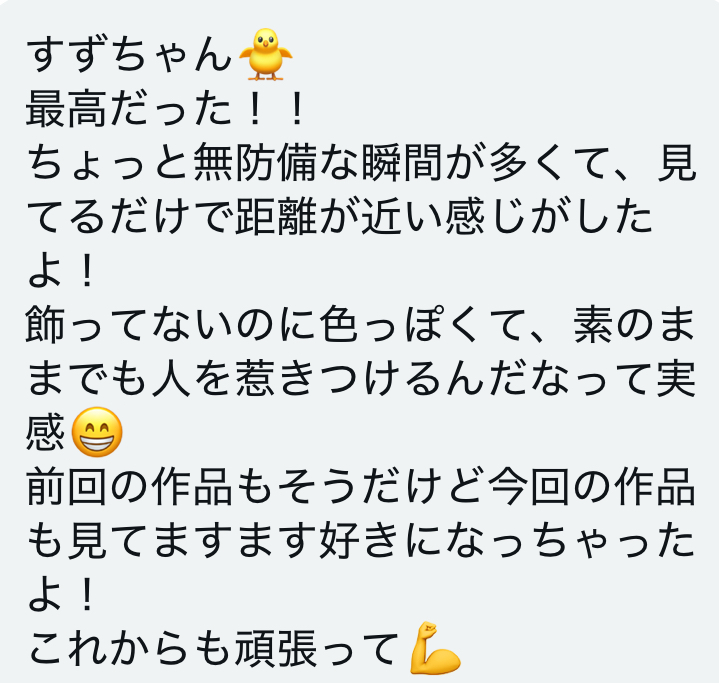Click the phrase これからも
The height and width of the screenshot is (683, 719).
tap(129, 648)
